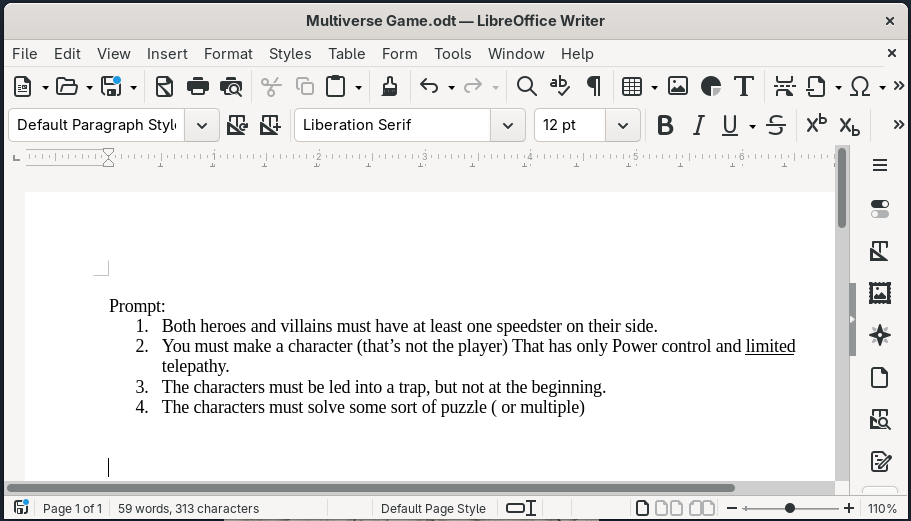Open the Format menu
The width and height of the screenshot is (911, 521).
(x=228, y=54)
